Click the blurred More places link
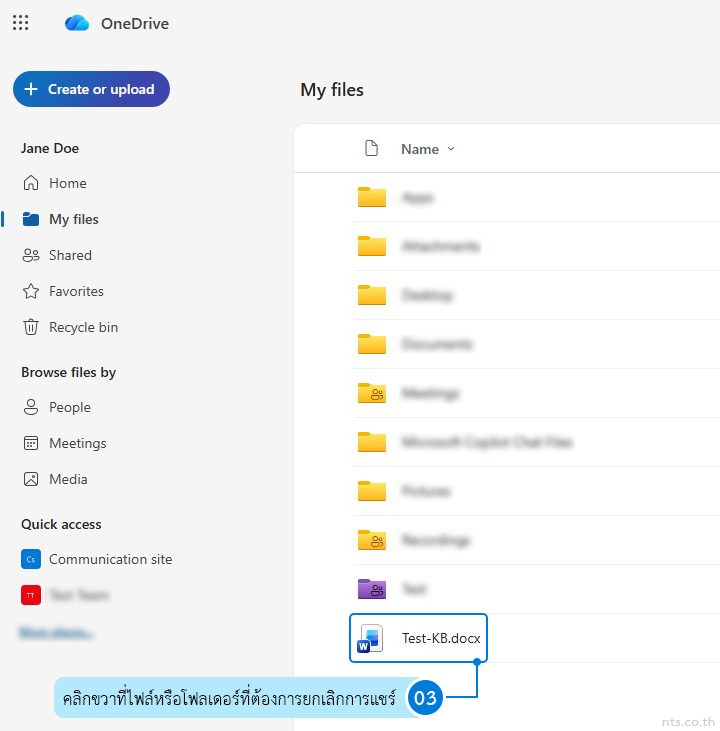This screenshot has height=731, width=720. 56,633
